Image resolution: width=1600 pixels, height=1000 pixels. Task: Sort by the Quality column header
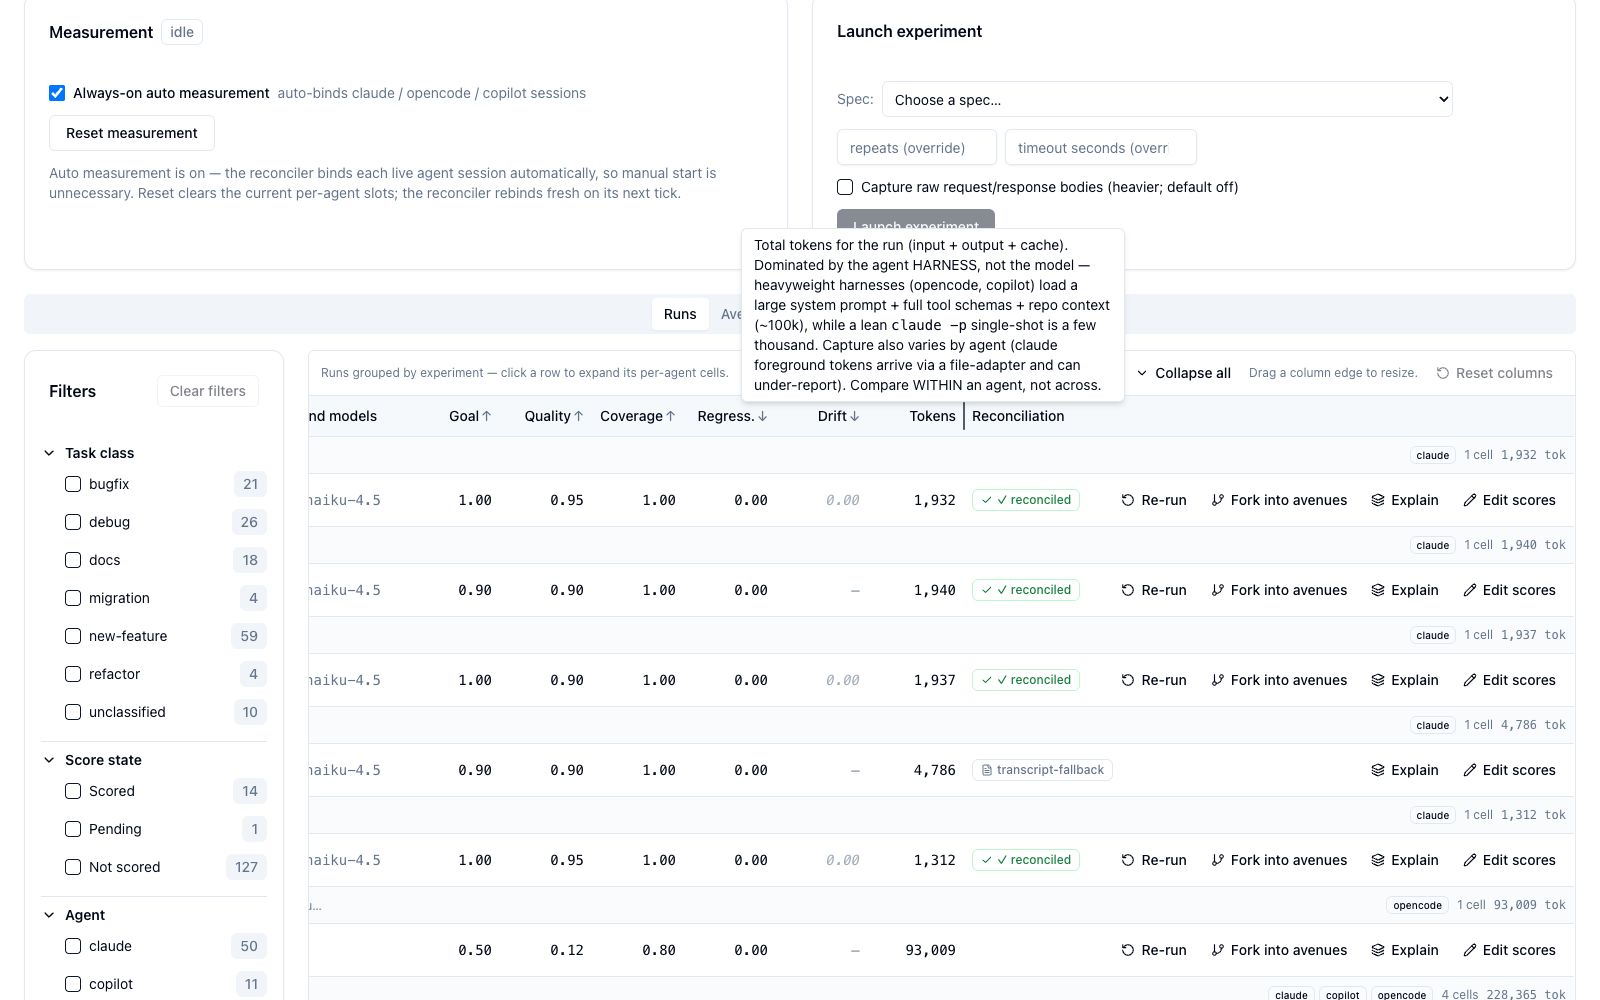click(554, 416)
